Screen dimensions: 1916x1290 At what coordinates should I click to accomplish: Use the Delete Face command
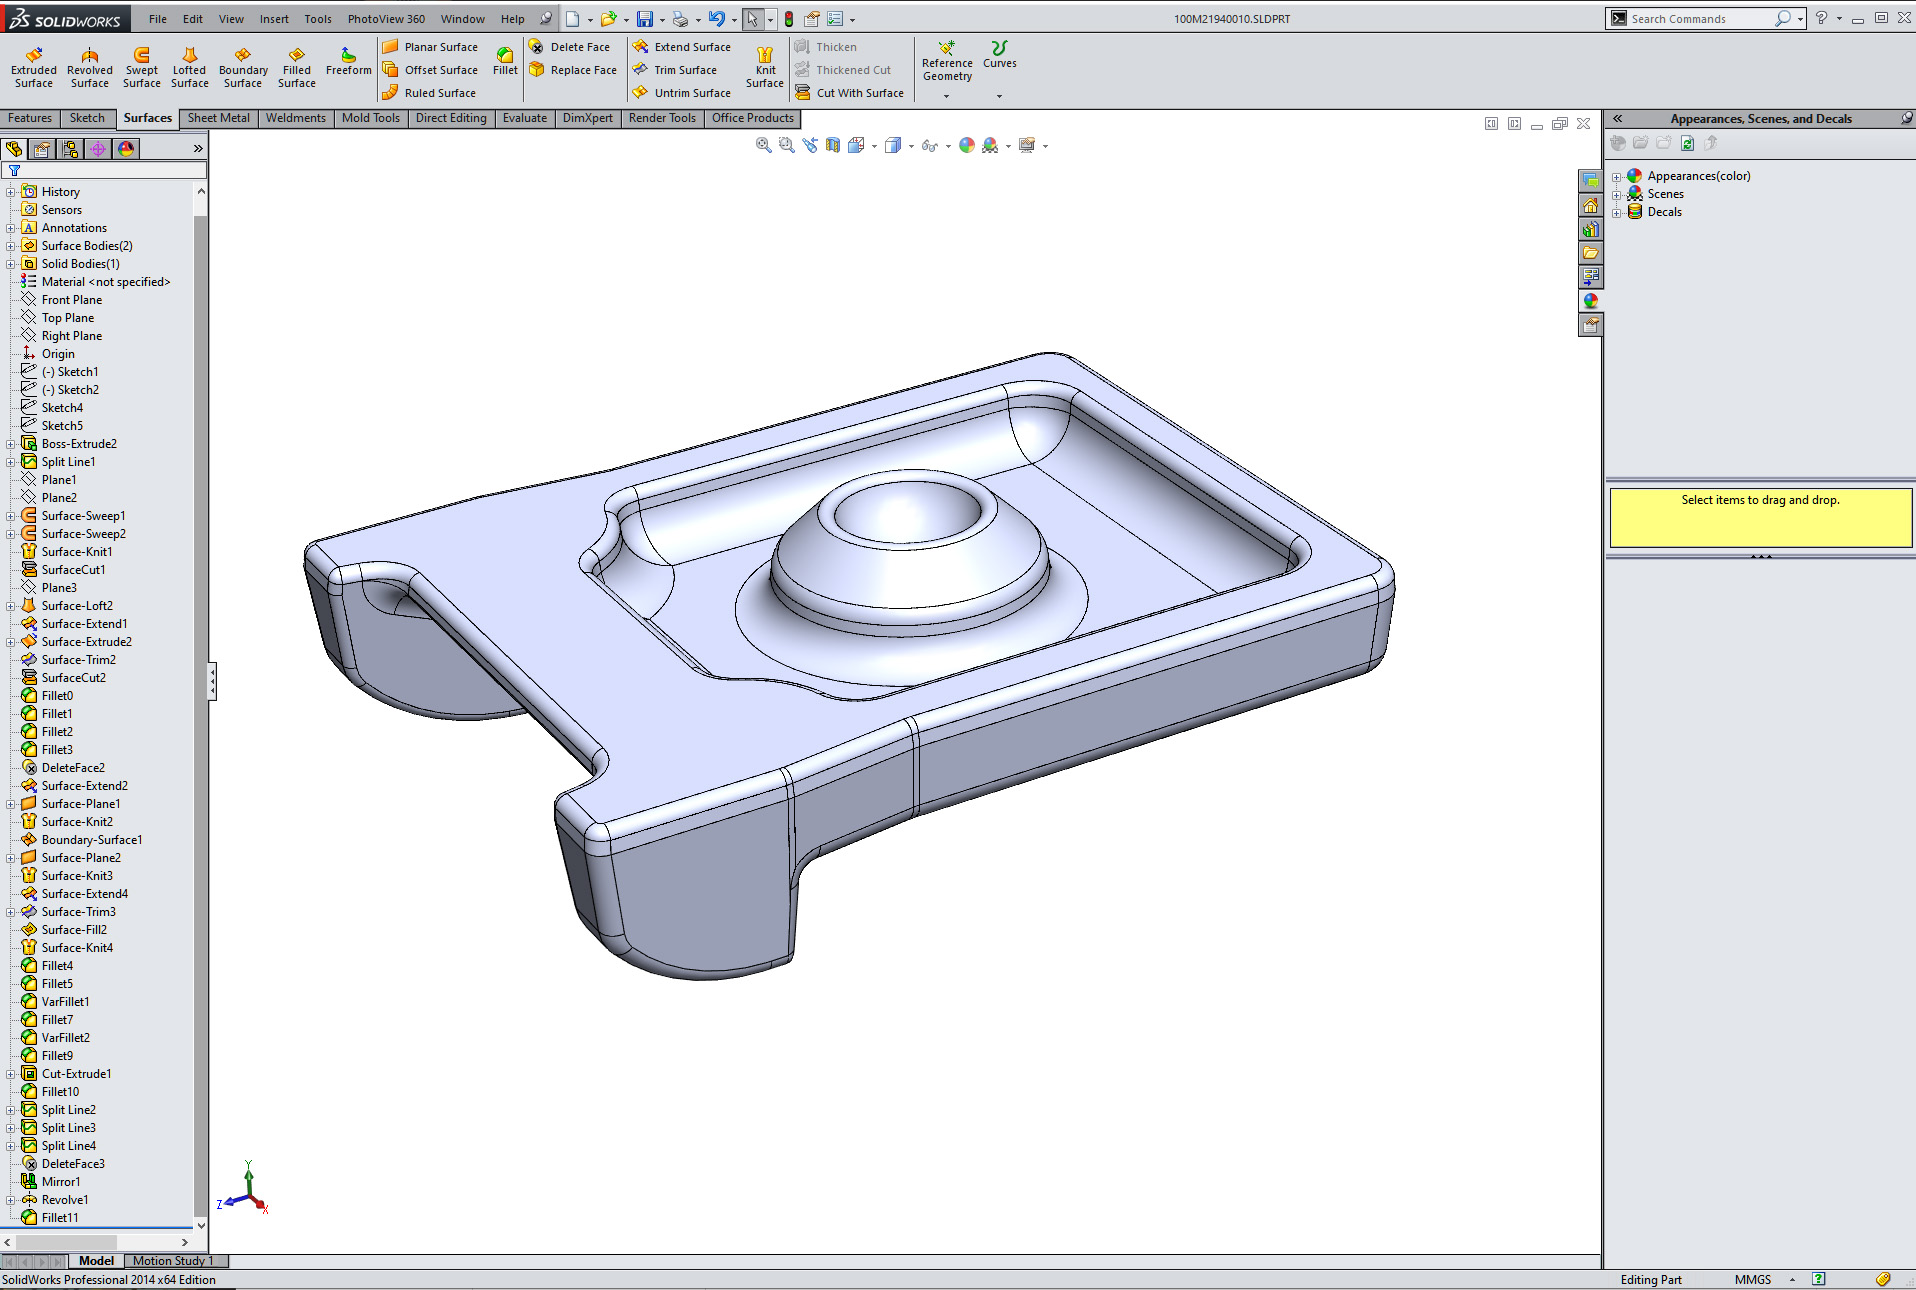(569, 47)
